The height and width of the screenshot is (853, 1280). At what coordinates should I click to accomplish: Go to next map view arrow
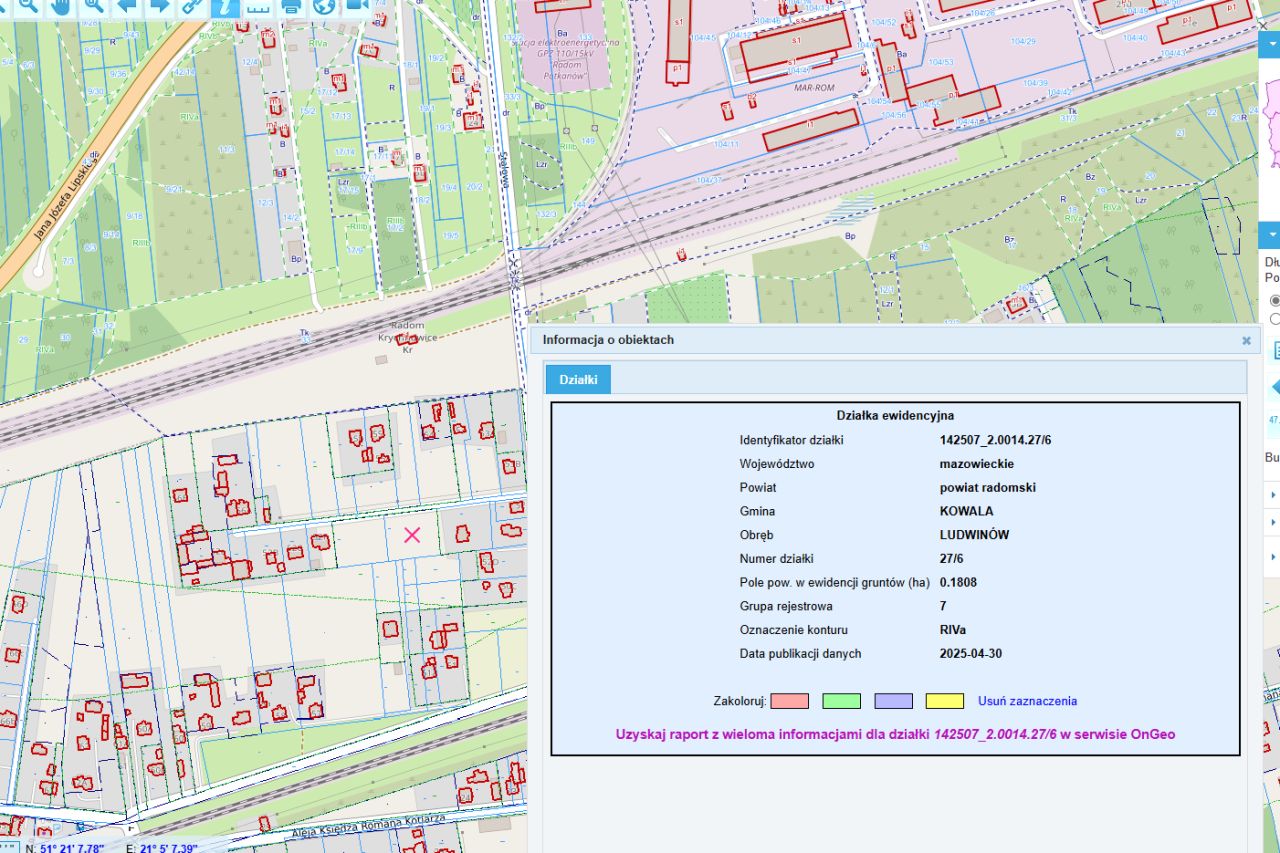(x=160, y=5)
